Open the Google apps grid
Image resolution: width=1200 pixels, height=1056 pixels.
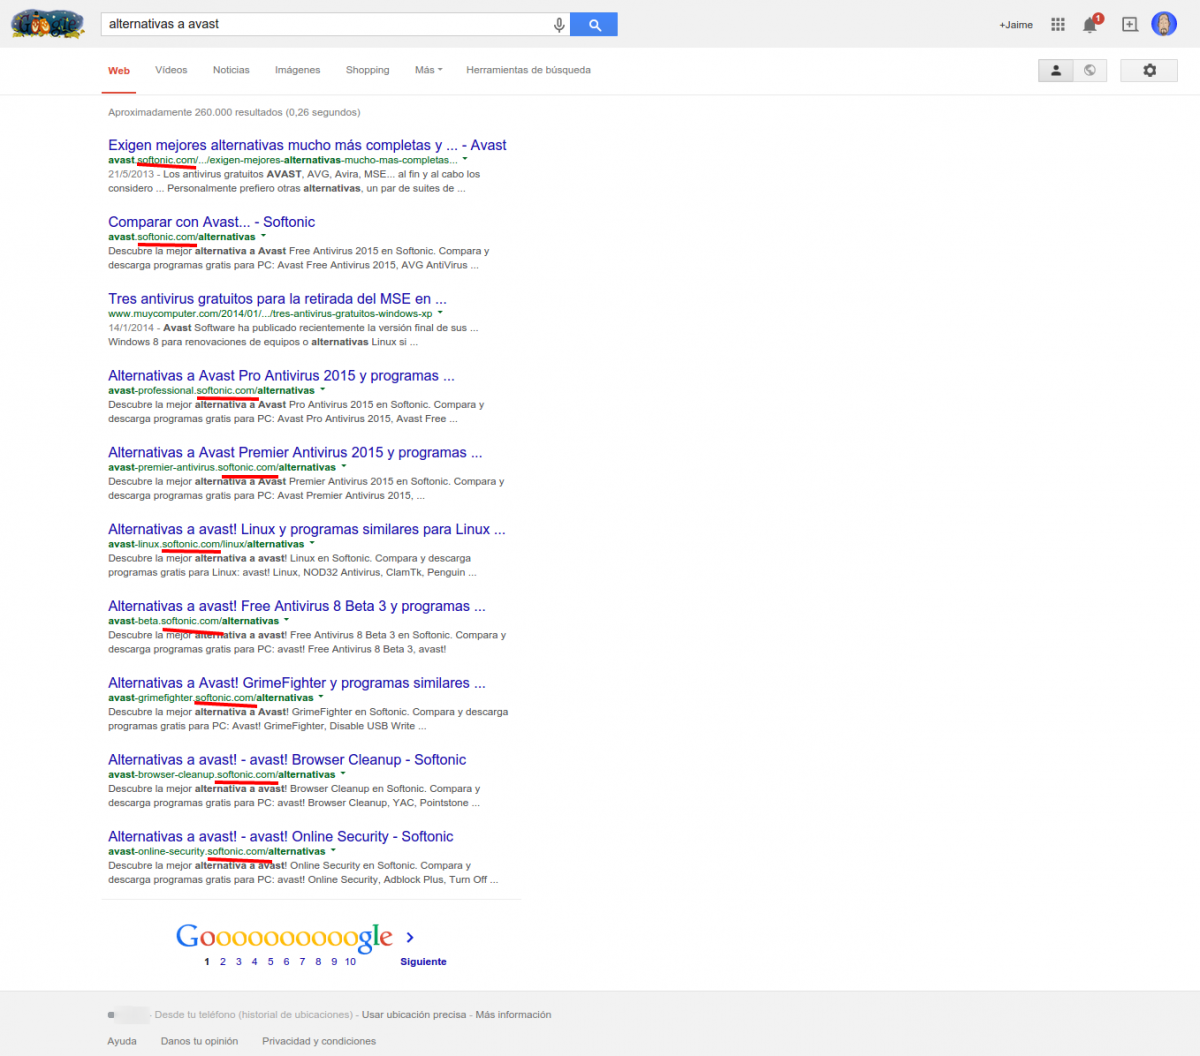tap(1058, 24)
